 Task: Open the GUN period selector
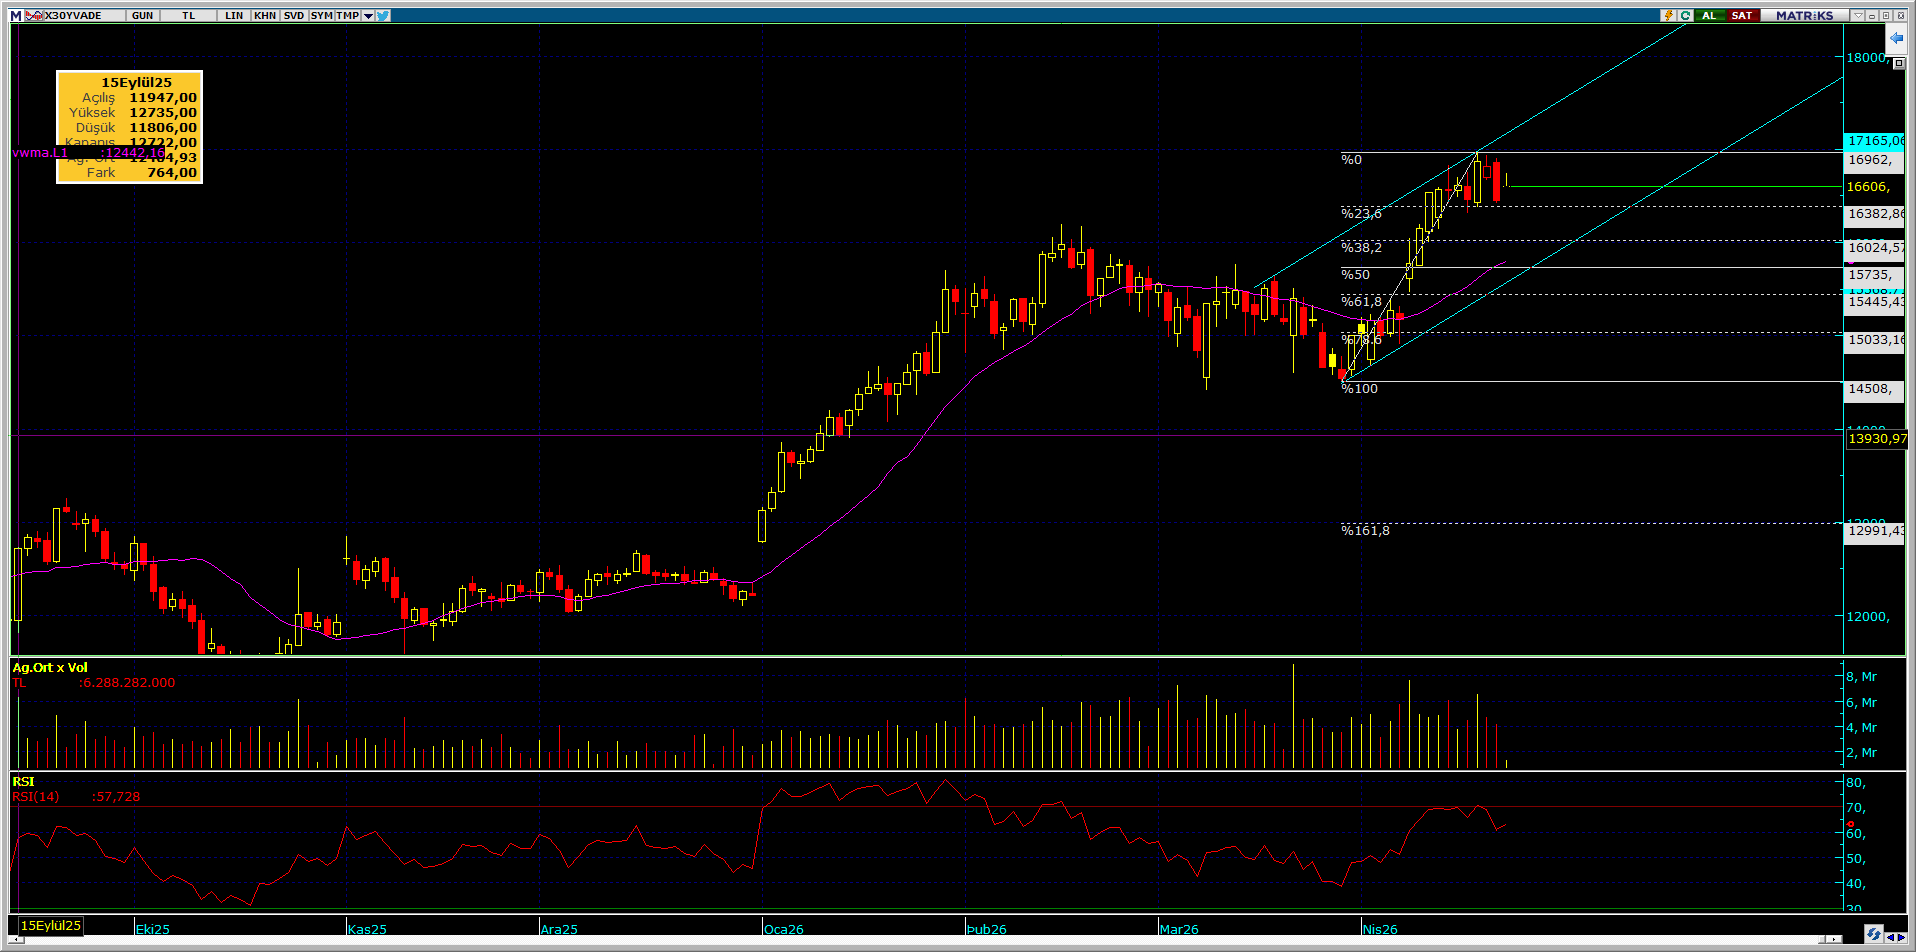point(142,15)
